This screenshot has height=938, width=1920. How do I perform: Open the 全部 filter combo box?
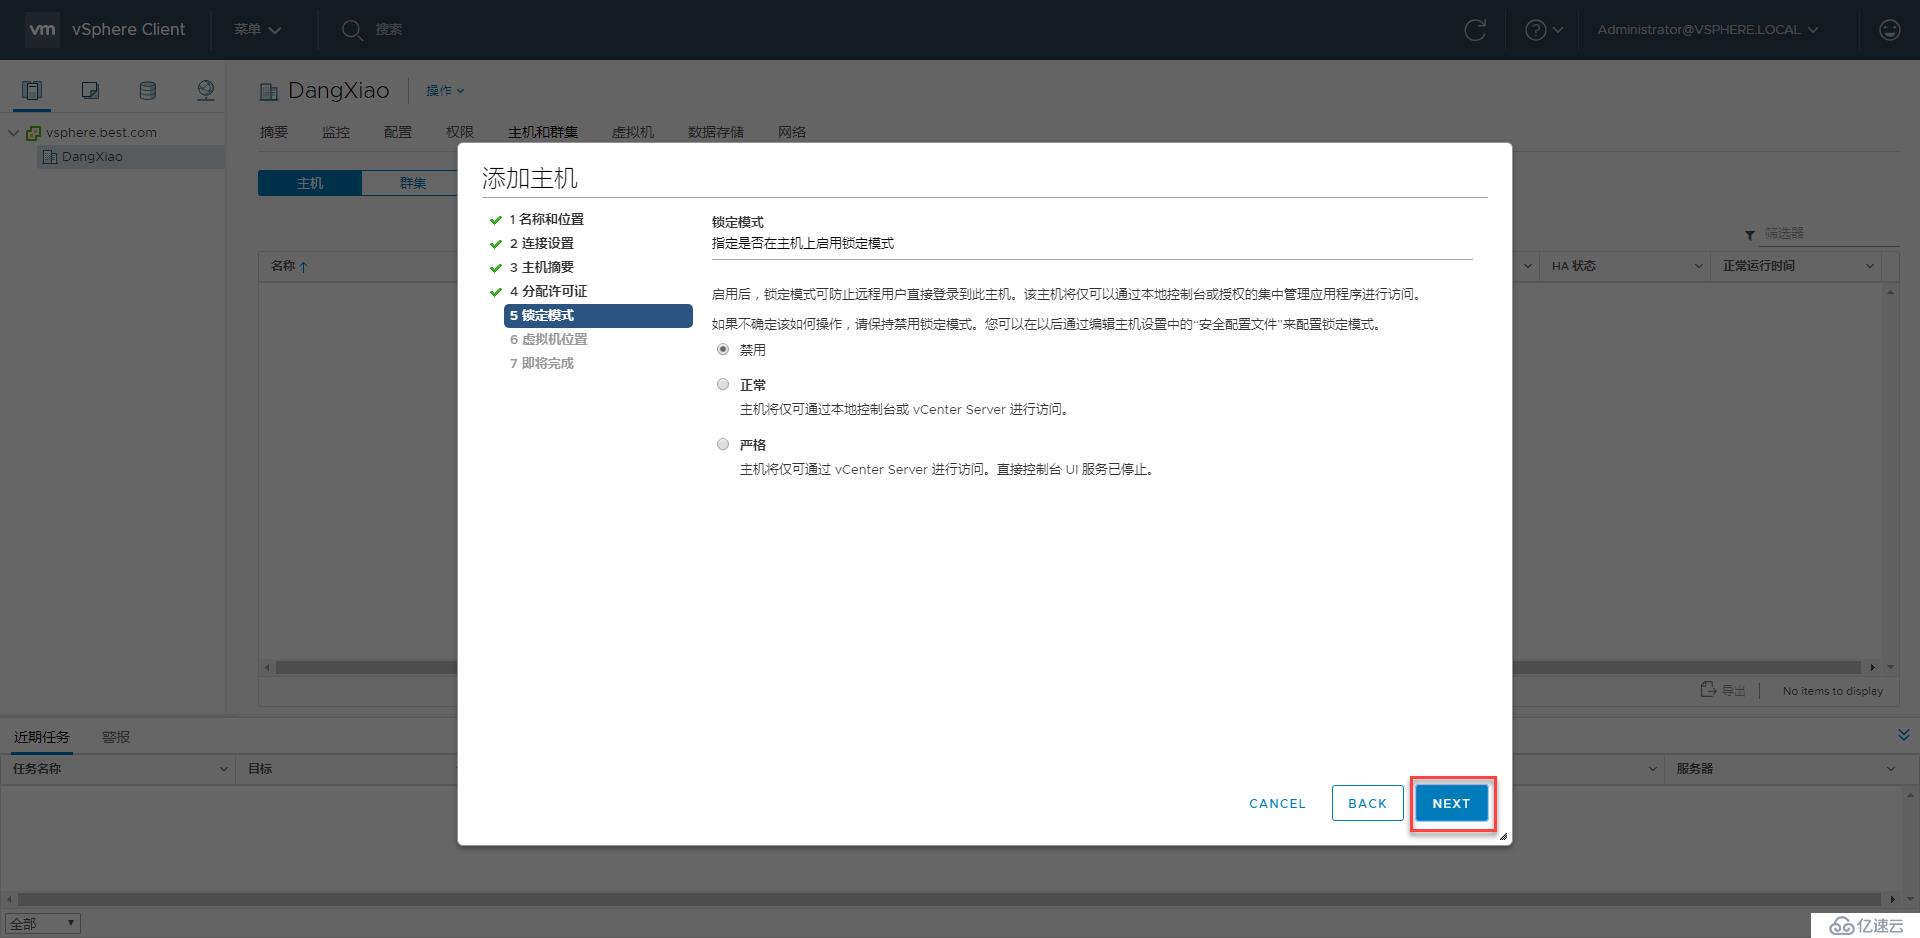[42, 924]
